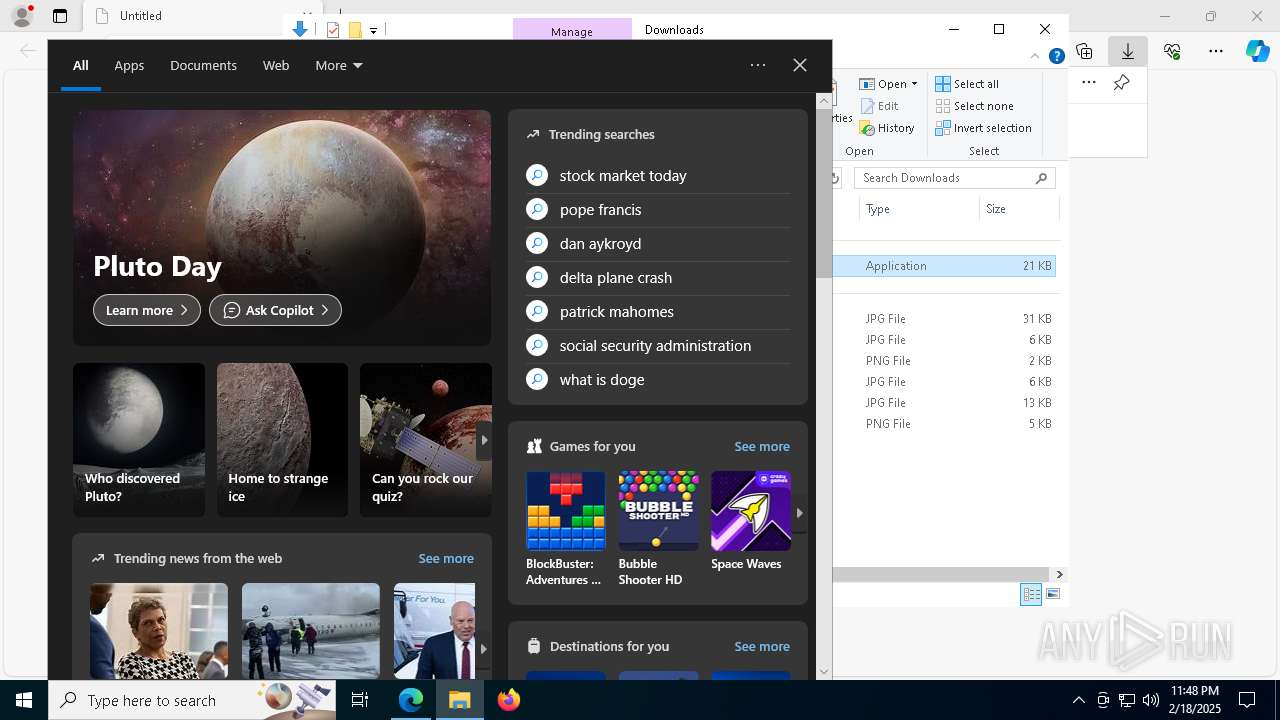
Task: Click the search icon beside 'social security administration'
Action: point(537,346)
